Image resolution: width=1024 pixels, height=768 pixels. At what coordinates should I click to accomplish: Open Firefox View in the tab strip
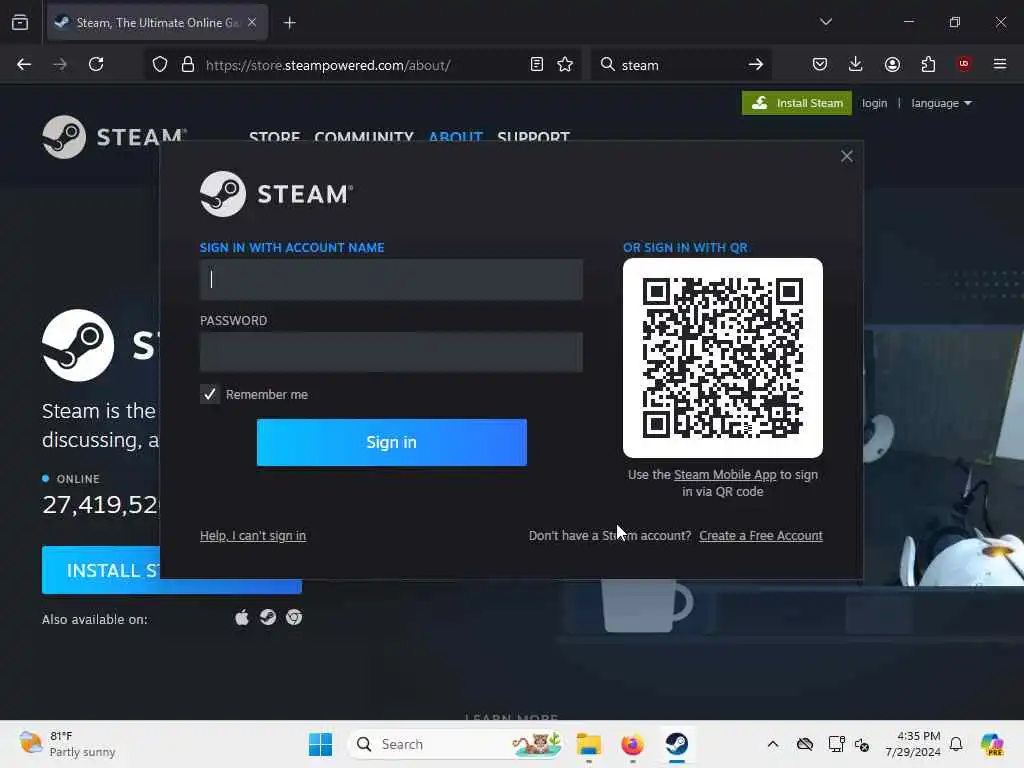click(20, 23)
